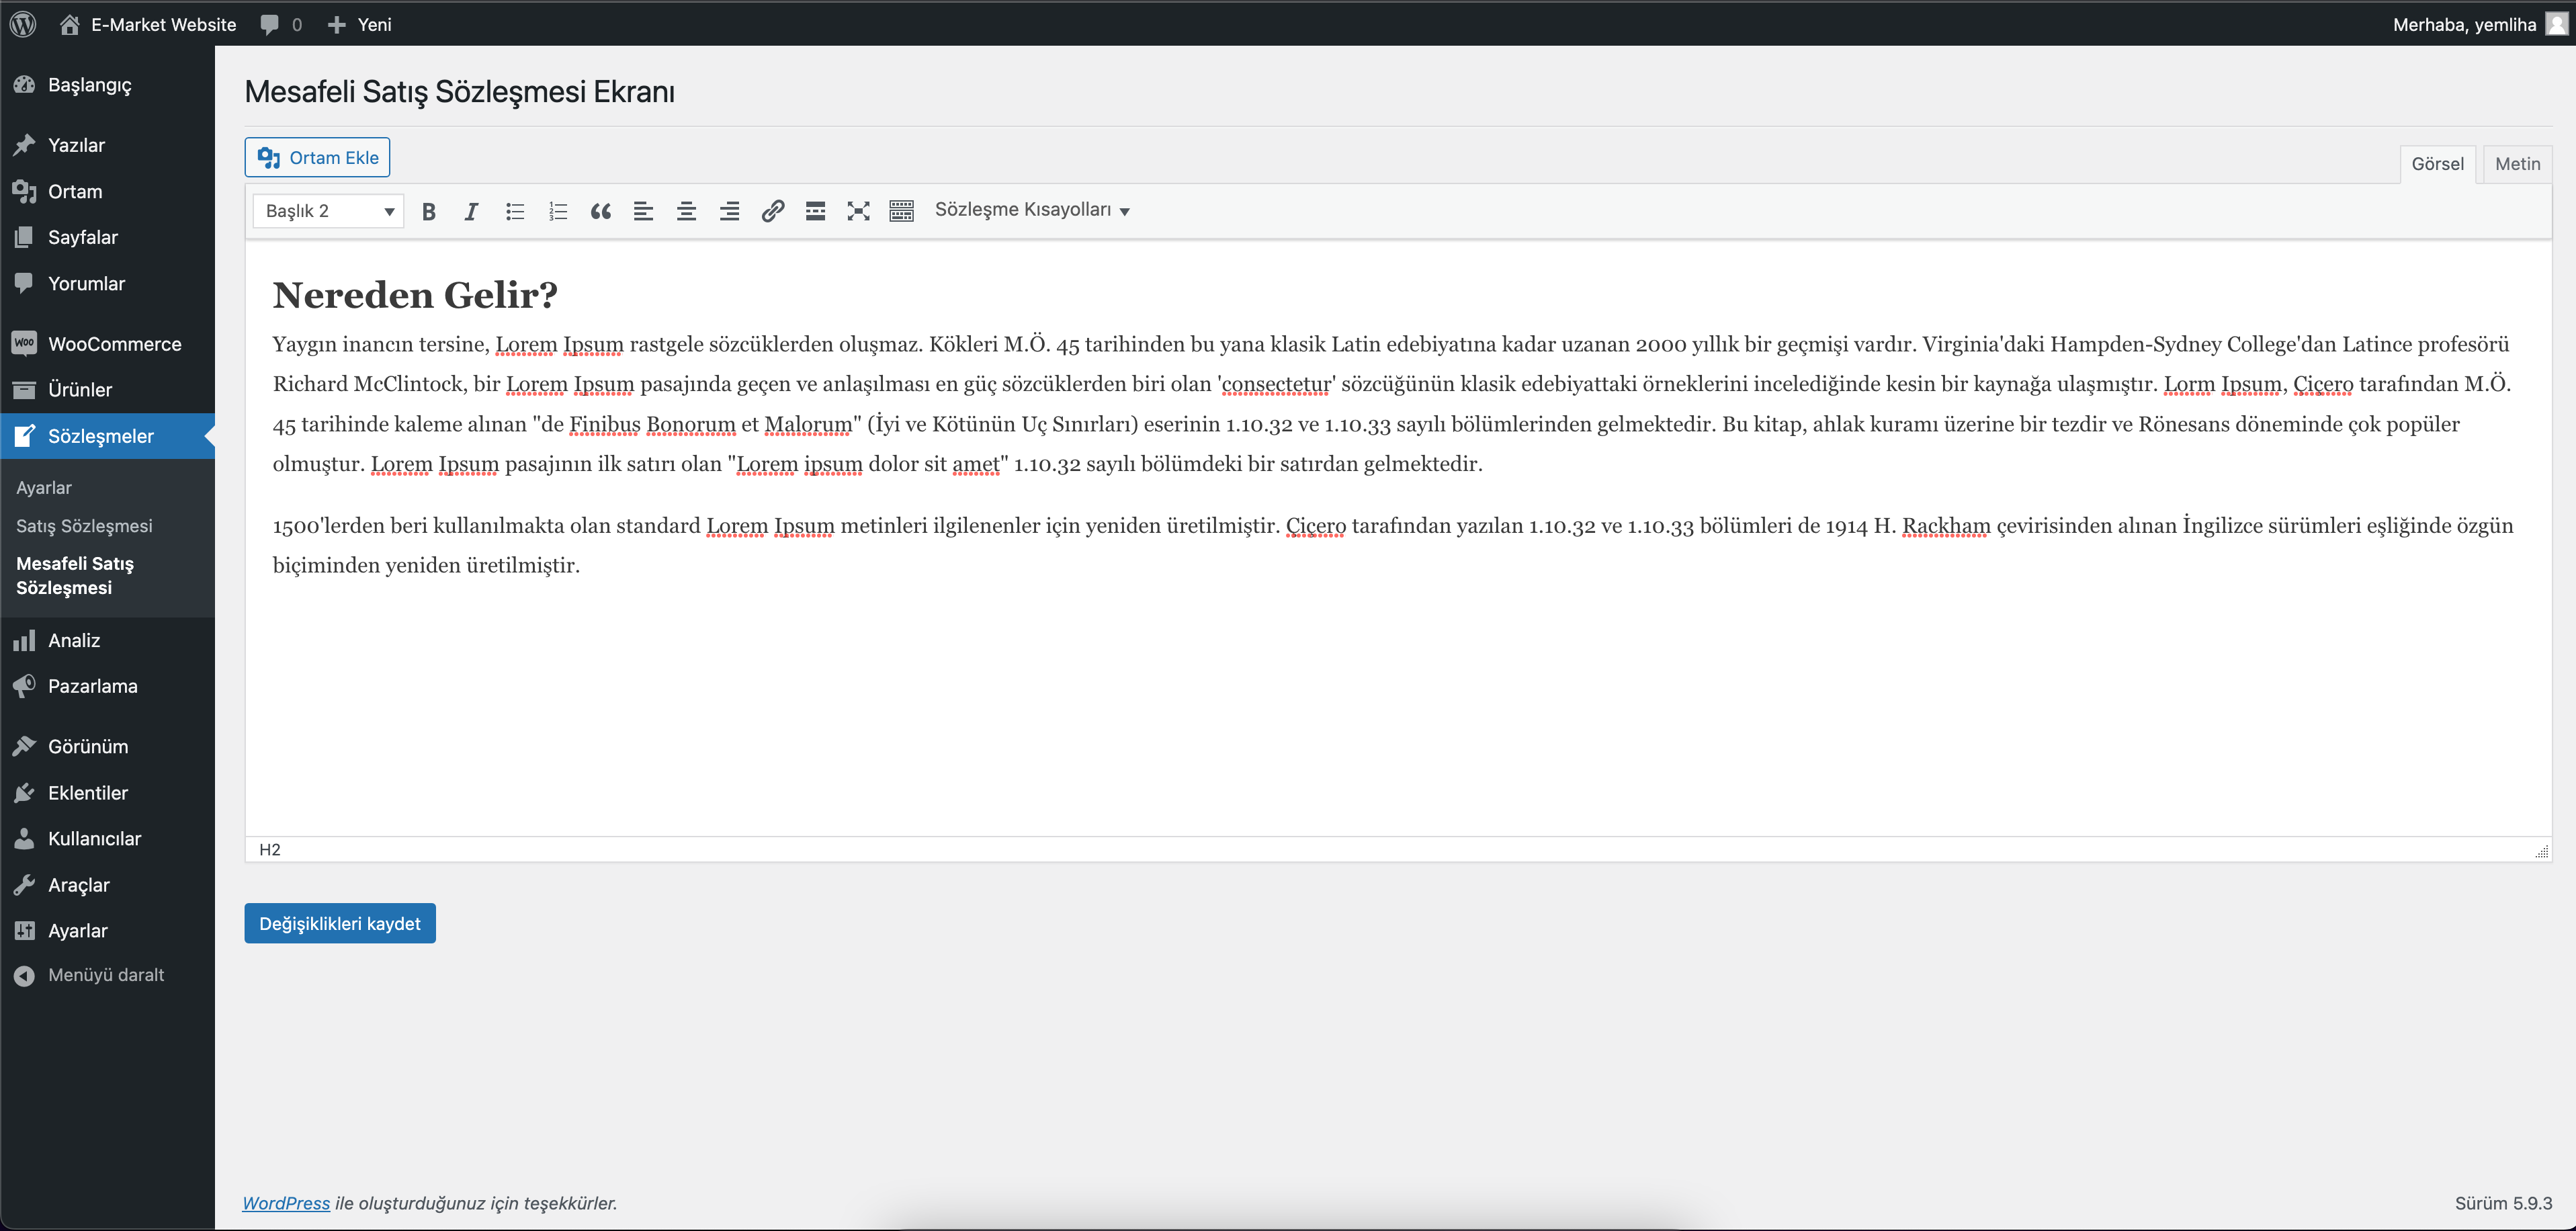Image resolution: width=2576 pixels, height=1231 pixels.
Task: Click the WordPress logo icon
Action: (23, 24)
